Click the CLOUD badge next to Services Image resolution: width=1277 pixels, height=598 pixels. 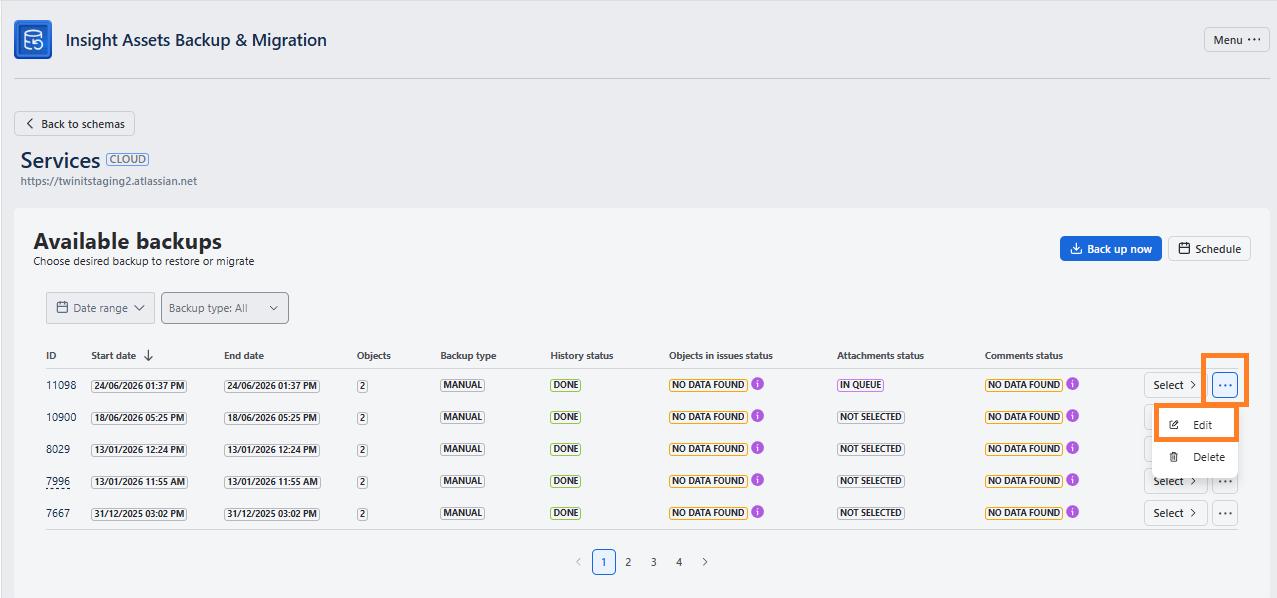click(x=128, y=159)
